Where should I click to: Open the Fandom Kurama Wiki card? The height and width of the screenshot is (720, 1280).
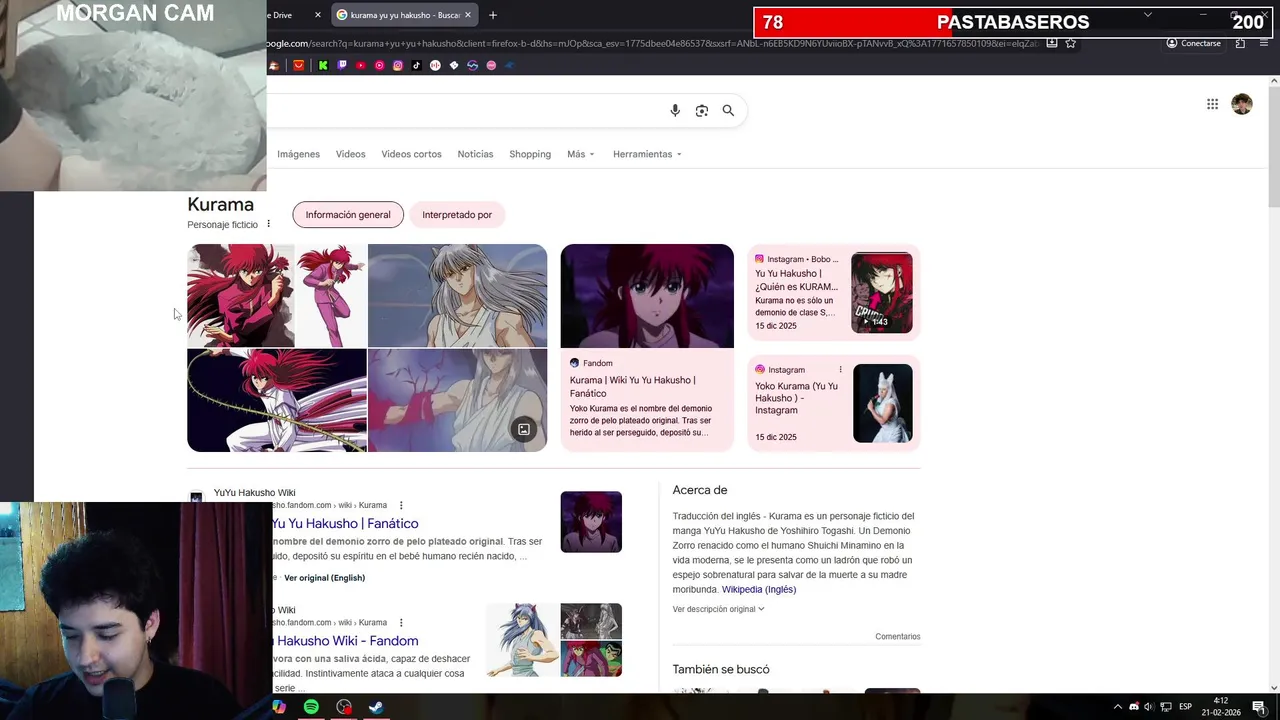click(x=647, y=348)
